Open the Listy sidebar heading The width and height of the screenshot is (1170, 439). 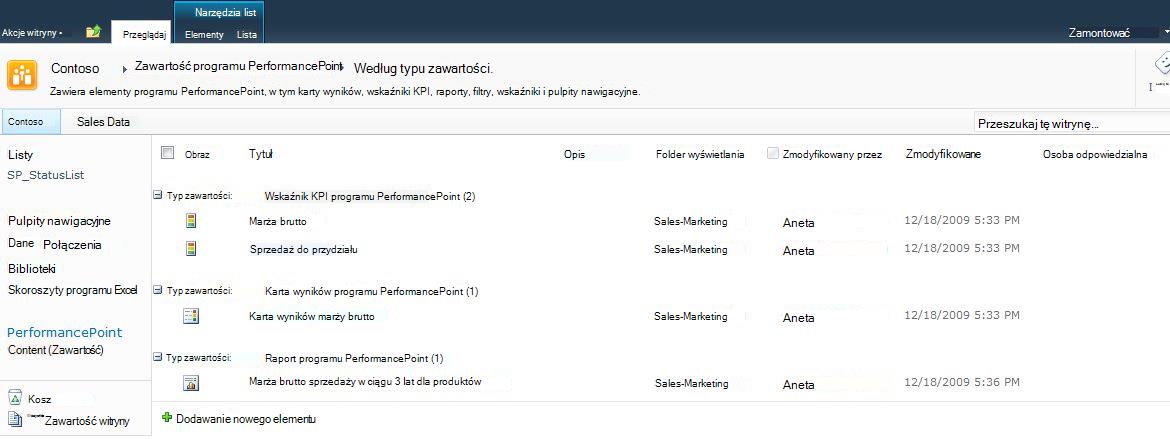click(x=21, y=155)
